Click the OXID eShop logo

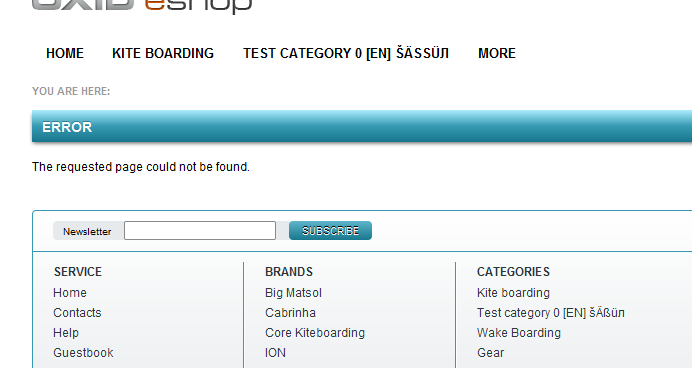pyautogui.click(x=142, y=6)
